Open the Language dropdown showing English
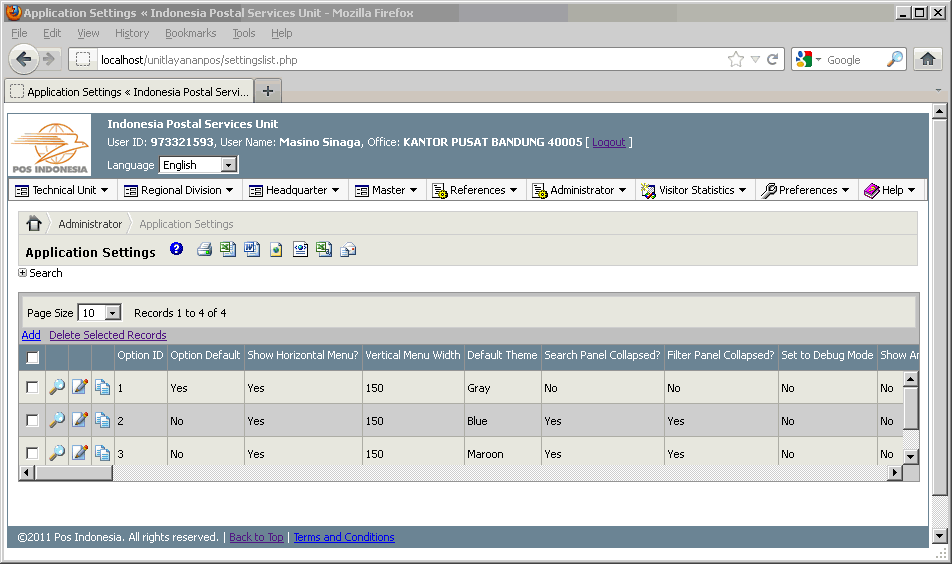This screenshot has height=564, width=952. pos(199,165)
